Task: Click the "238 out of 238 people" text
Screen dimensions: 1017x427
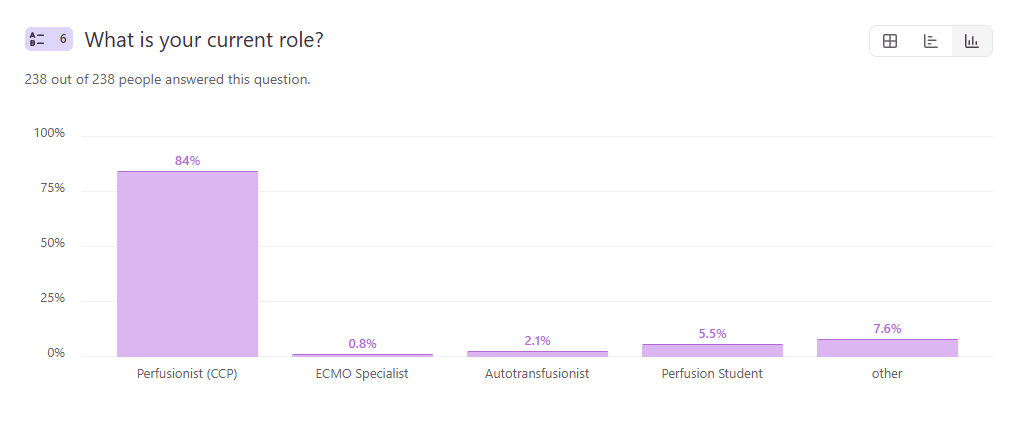Action: click(167, 80)
